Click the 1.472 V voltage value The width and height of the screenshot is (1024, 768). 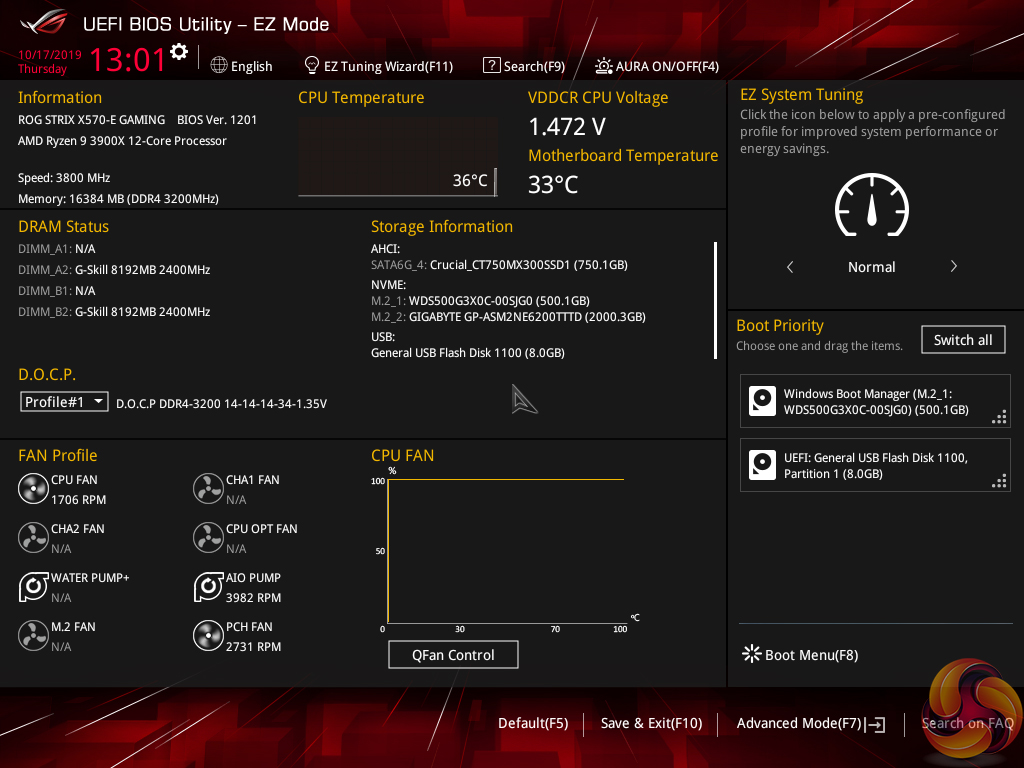pos(567,127)
